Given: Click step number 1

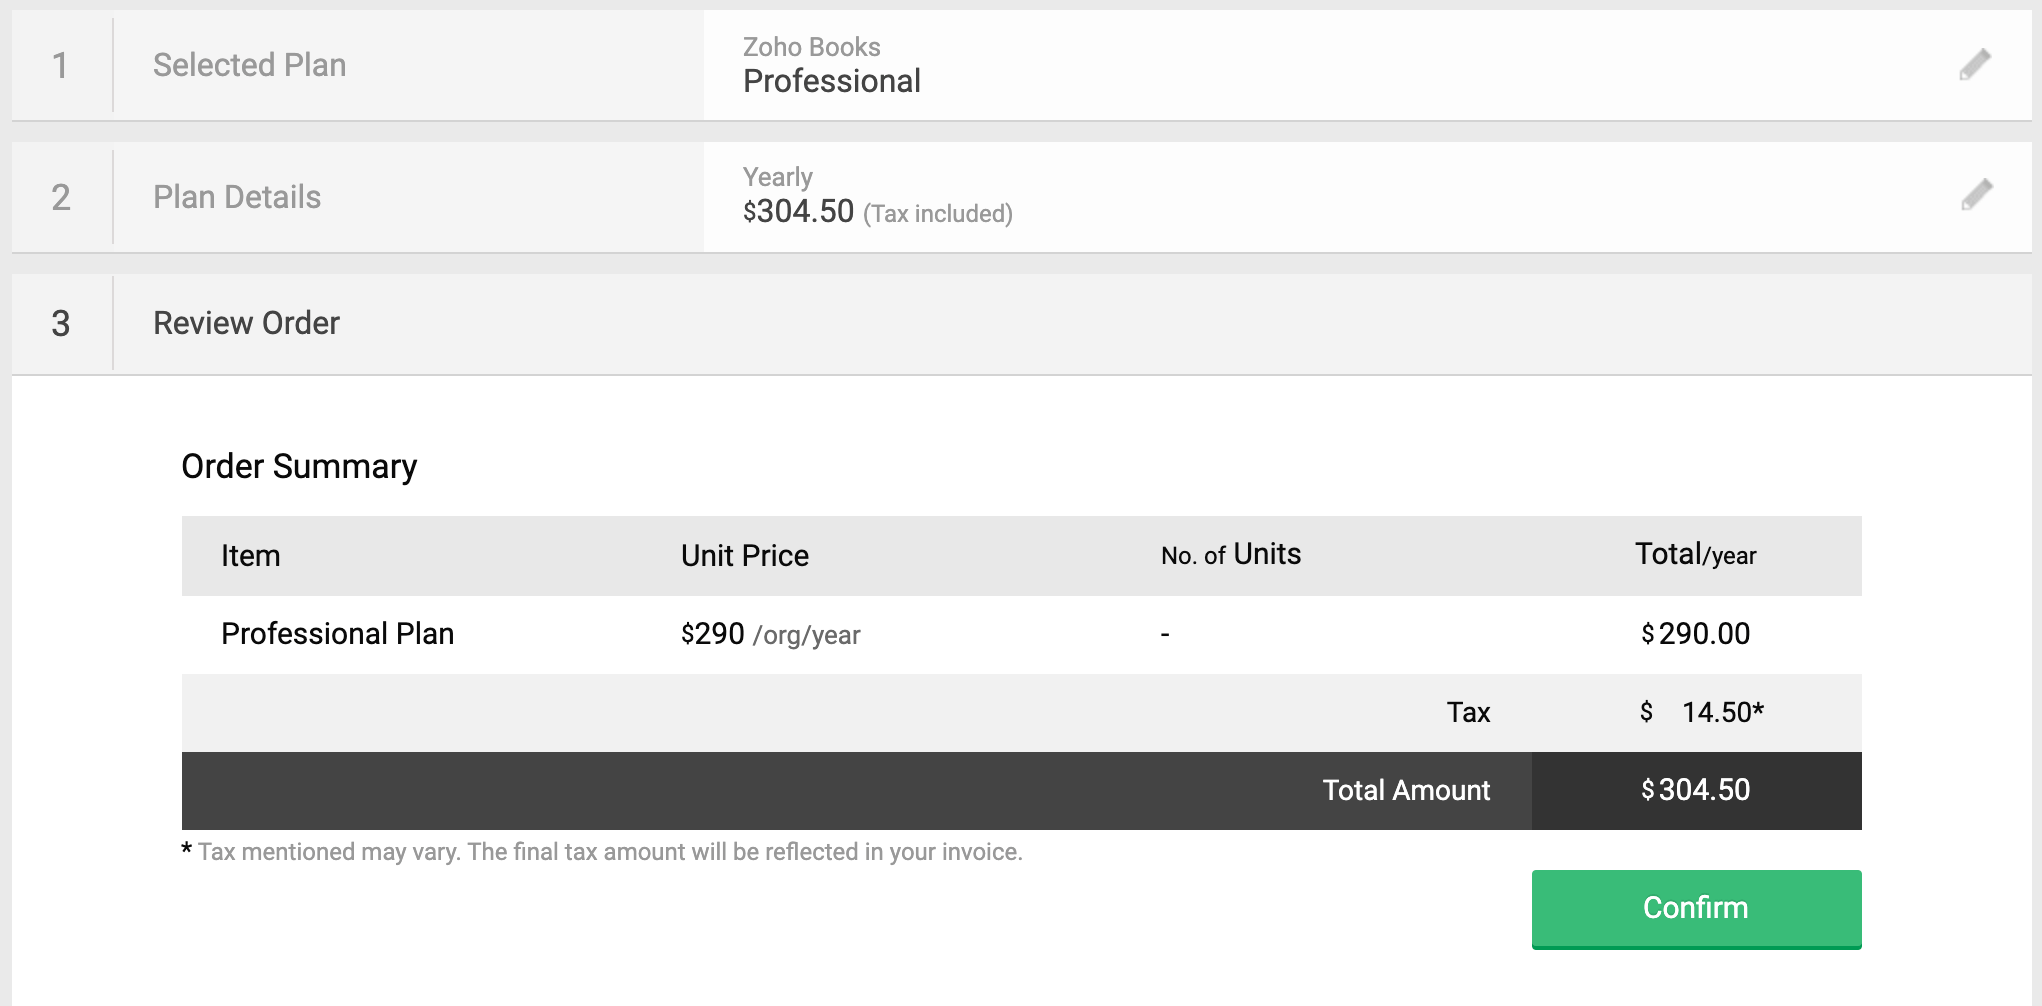Looking at the screenshot, I should coord(61,66).
